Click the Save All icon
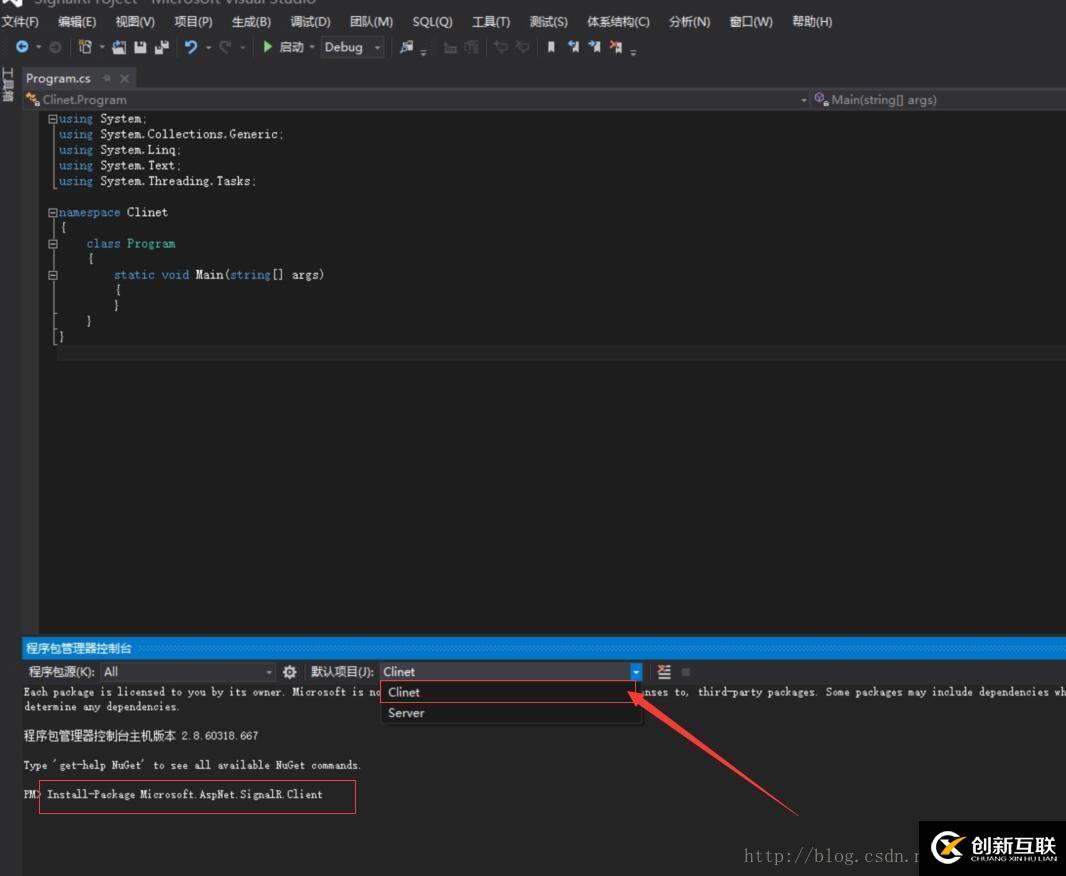Screen dimensions: 1066x876 coord(162,47)
